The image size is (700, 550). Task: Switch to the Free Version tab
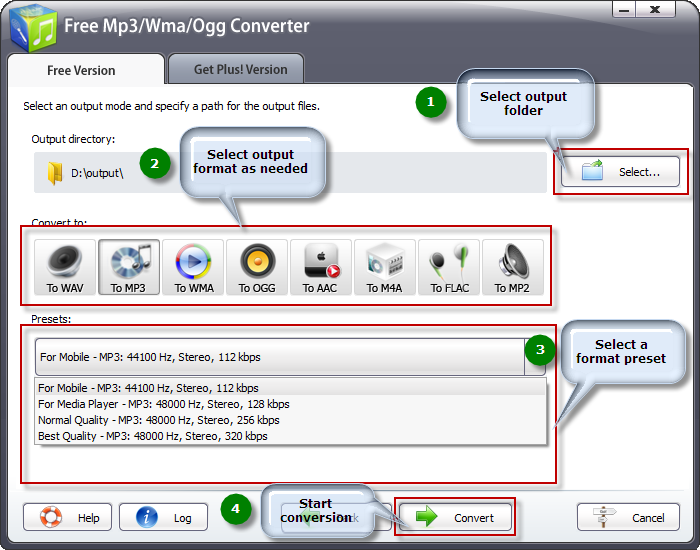(x=86, y=70)
